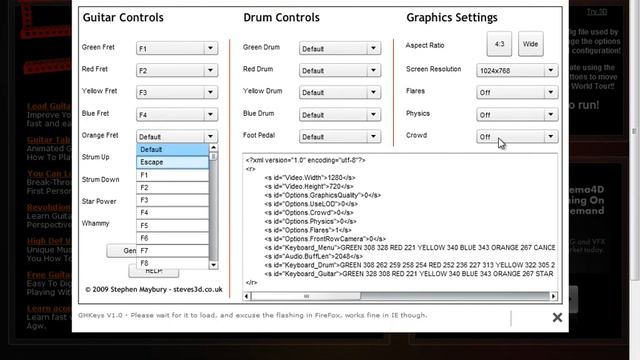The image size is (640, 360).
Task: Collapse the Orange Fret dropdown
Action: coord(177,136)
